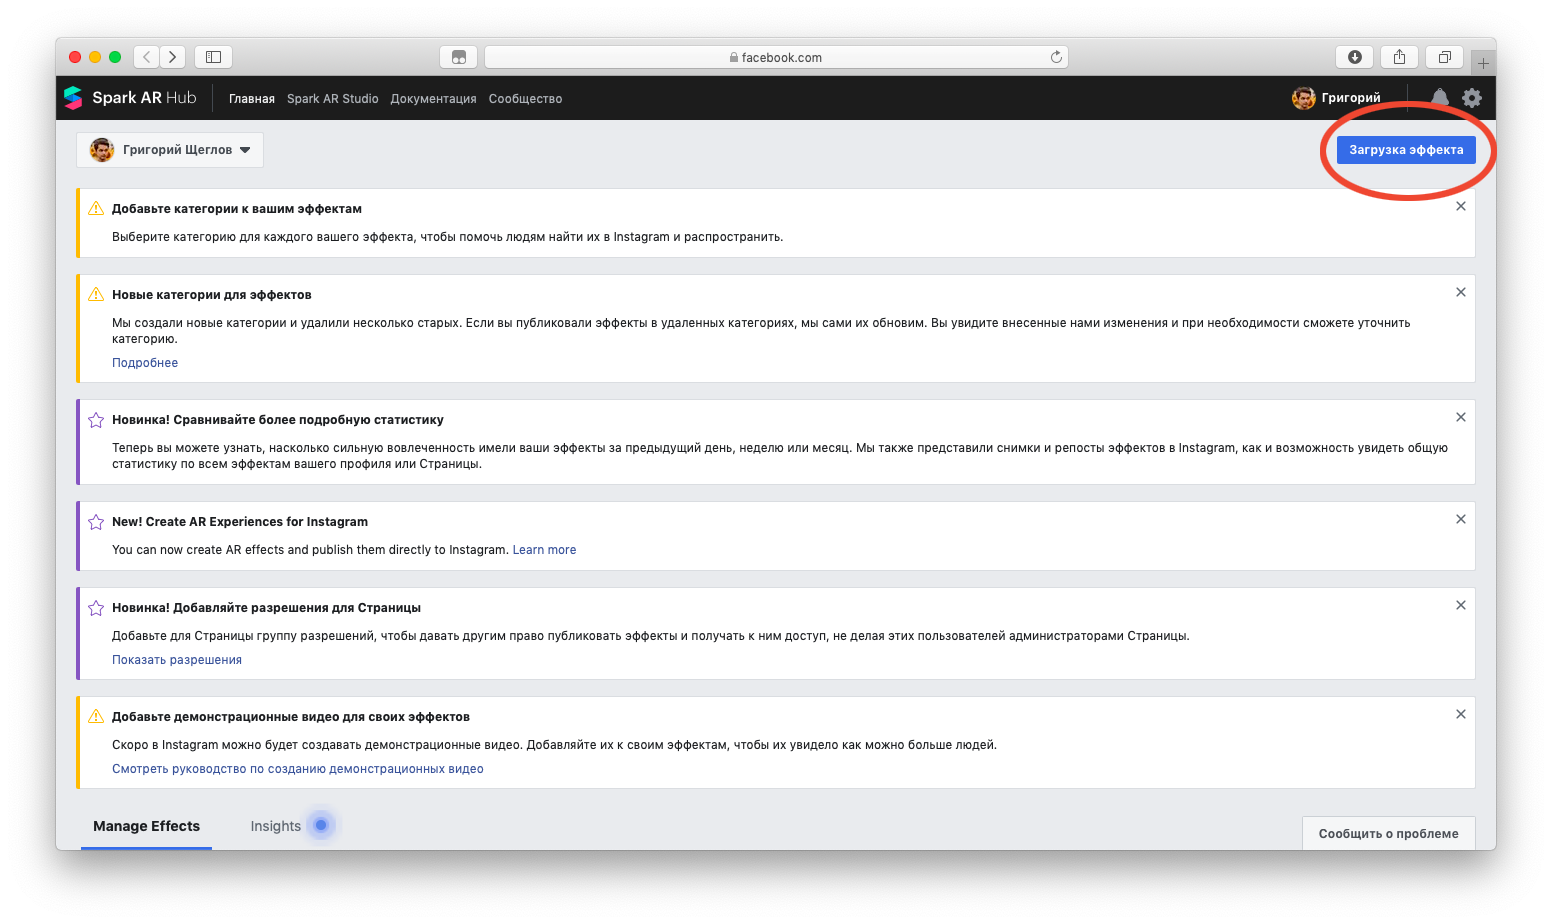Open Показать разрешения link
The image size is (1552, 924).
point(177,660)
